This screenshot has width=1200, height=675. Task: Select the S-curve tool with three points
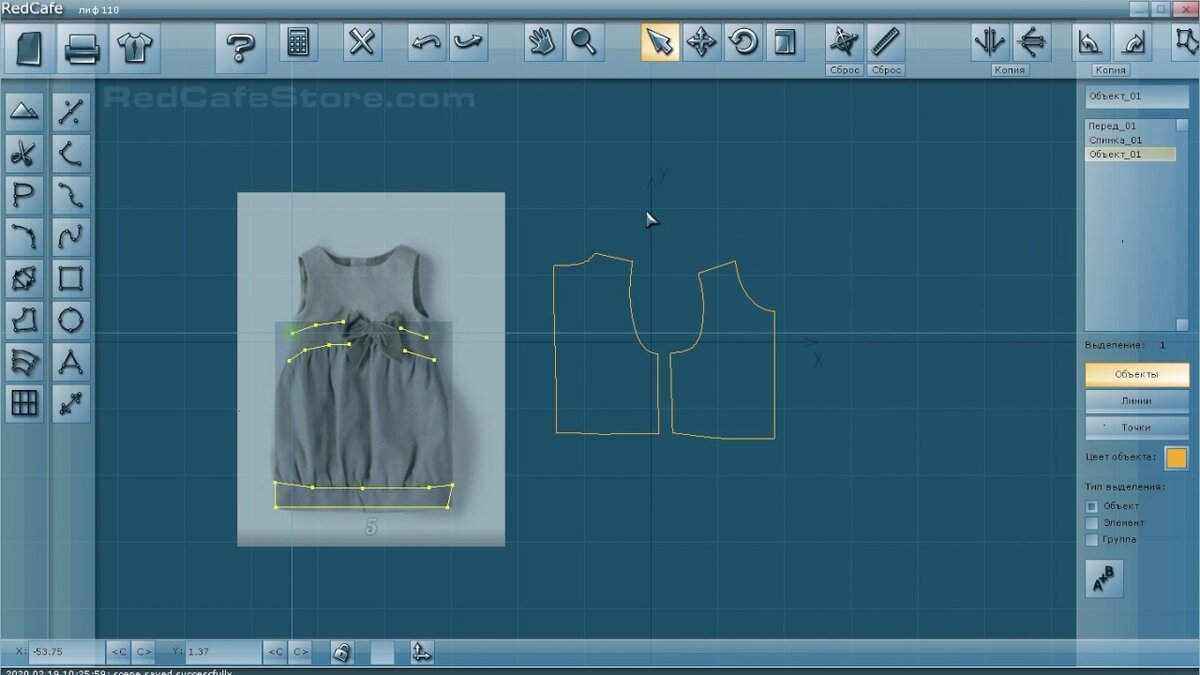(71, 195)
